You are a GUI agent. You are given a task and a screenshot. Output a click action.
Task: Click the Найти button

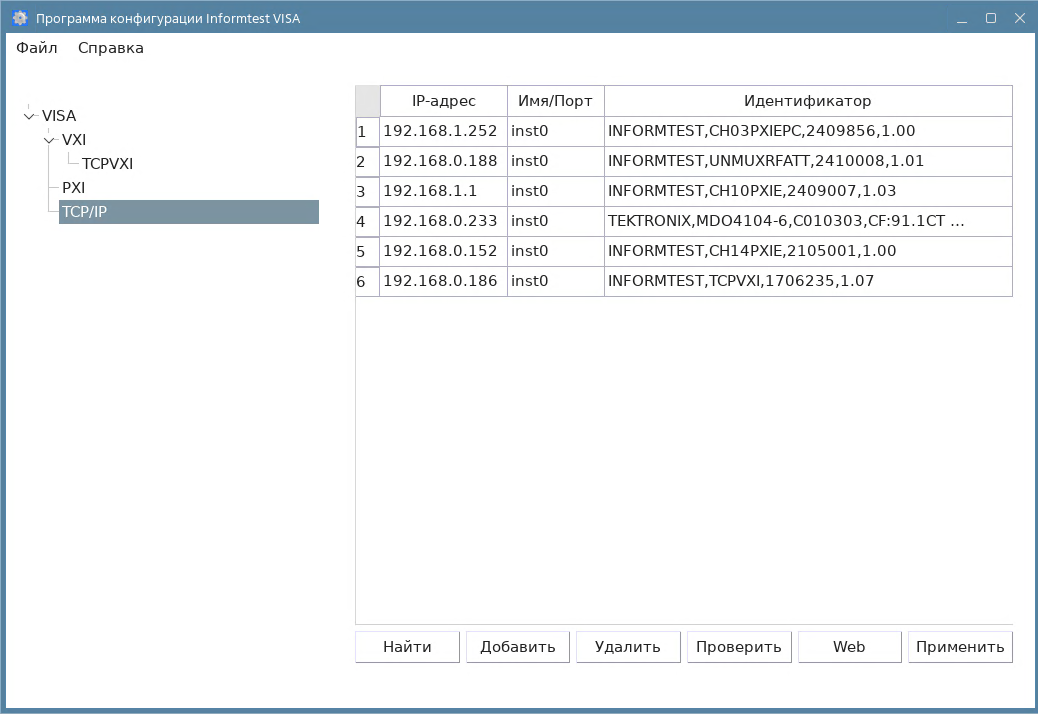click(407, 647)
